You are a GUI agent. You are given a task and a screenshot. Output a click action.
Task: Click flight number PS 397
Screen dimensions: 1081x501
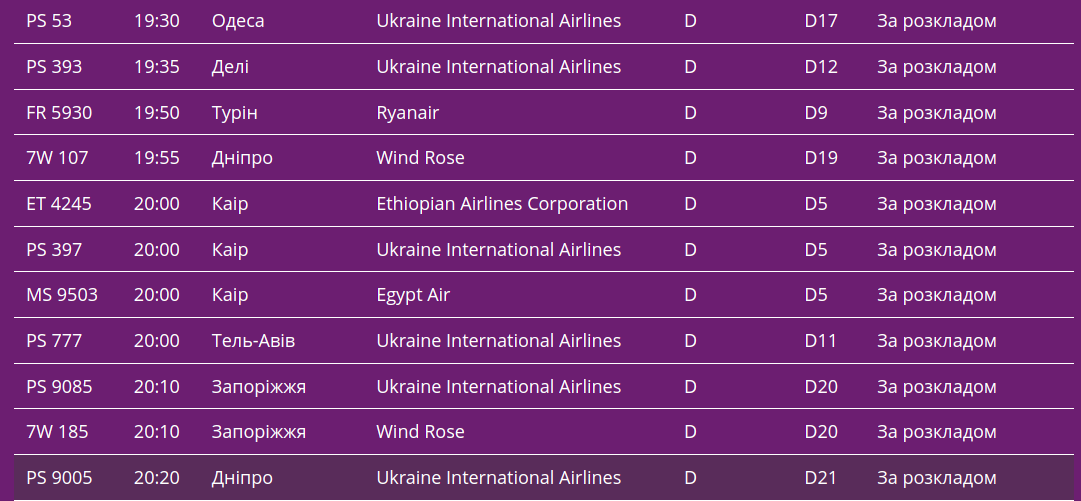pyautogui.click(x=54, y=250)
